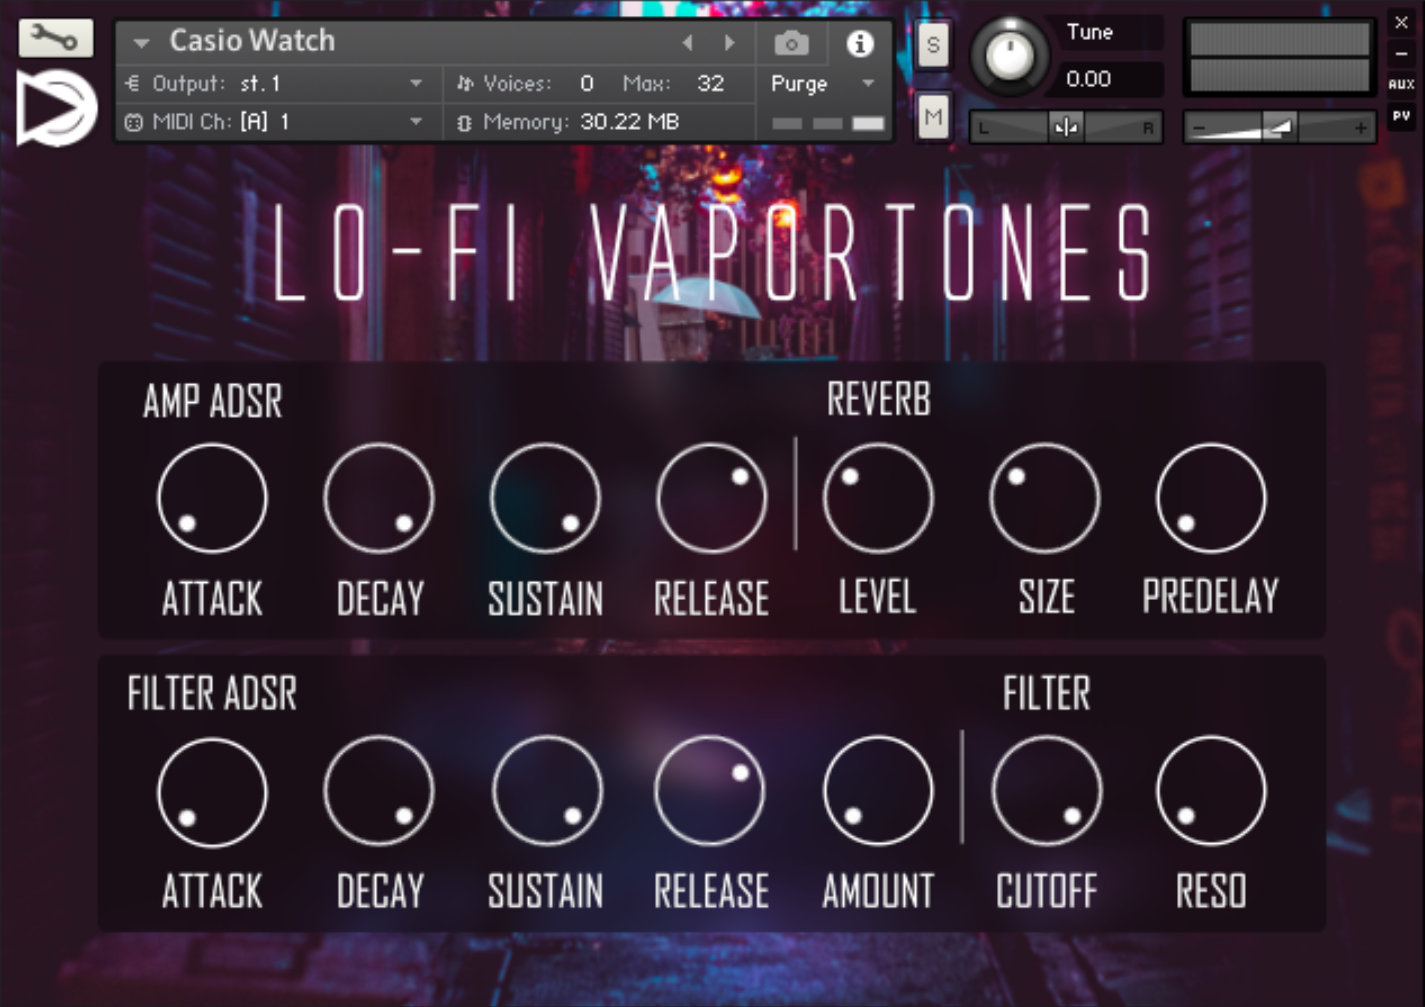Click the Max voices value 32
The height and width of the screenshot is (1007, 1425).
click(711, 84)
